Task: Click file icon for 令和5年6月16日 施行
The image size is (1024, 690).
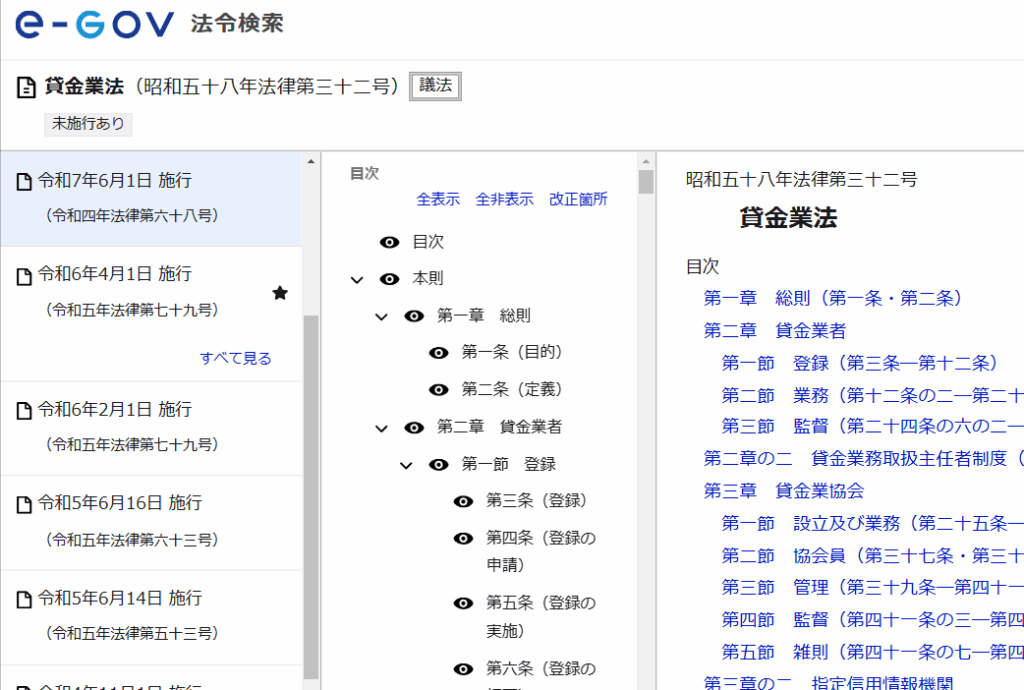Action: [x=25, y=504]
